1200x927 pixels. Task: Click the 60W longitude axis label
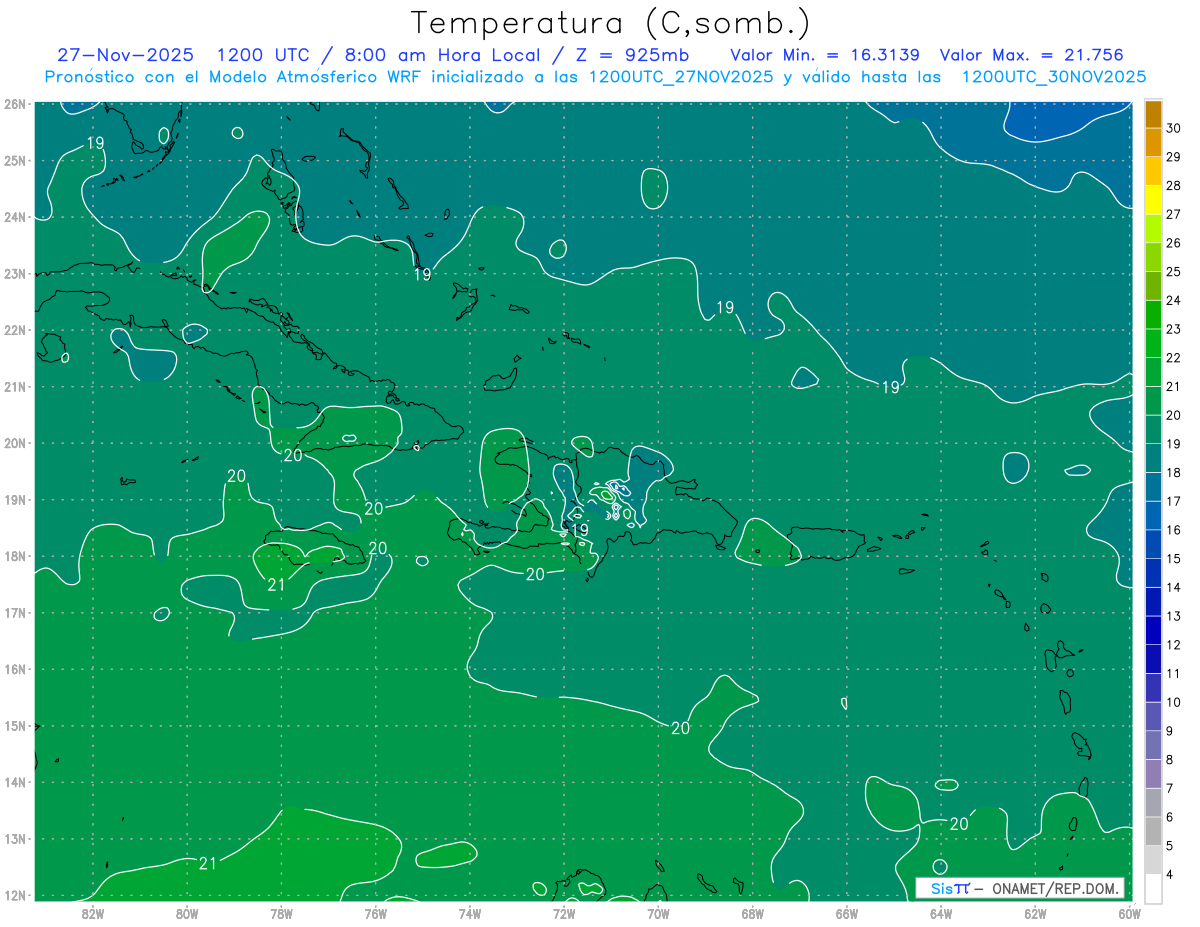point(1130,912)
